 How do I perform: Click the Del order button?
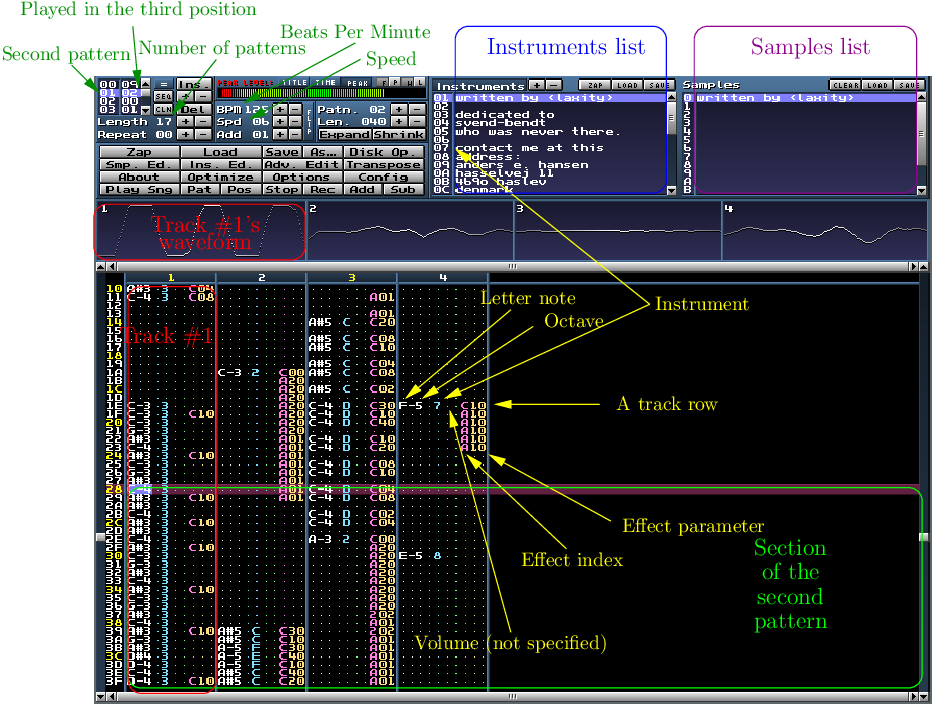click(193, 109)
